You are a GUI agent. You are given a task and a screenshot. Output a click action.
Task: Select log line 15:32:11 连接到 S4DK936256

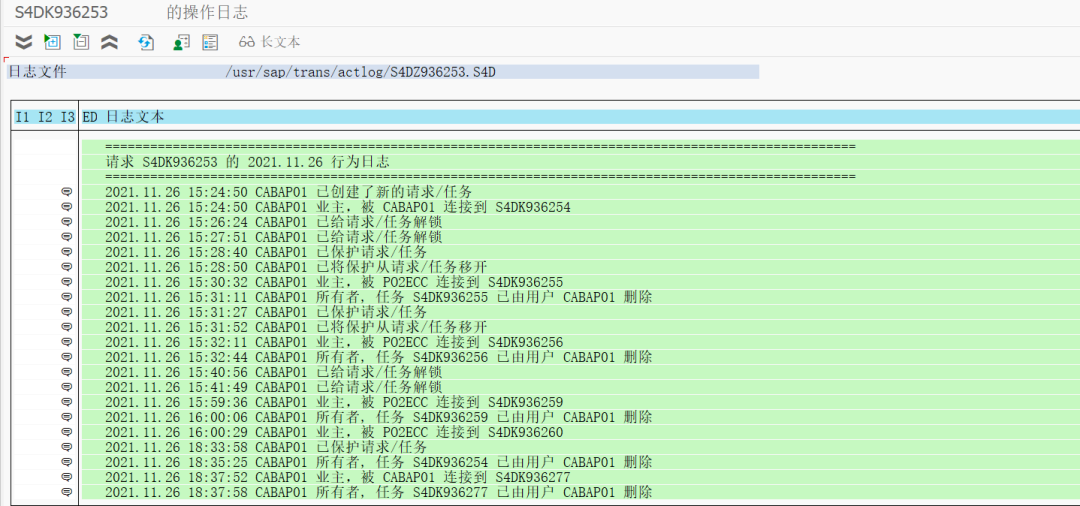(x=334, y=342)
